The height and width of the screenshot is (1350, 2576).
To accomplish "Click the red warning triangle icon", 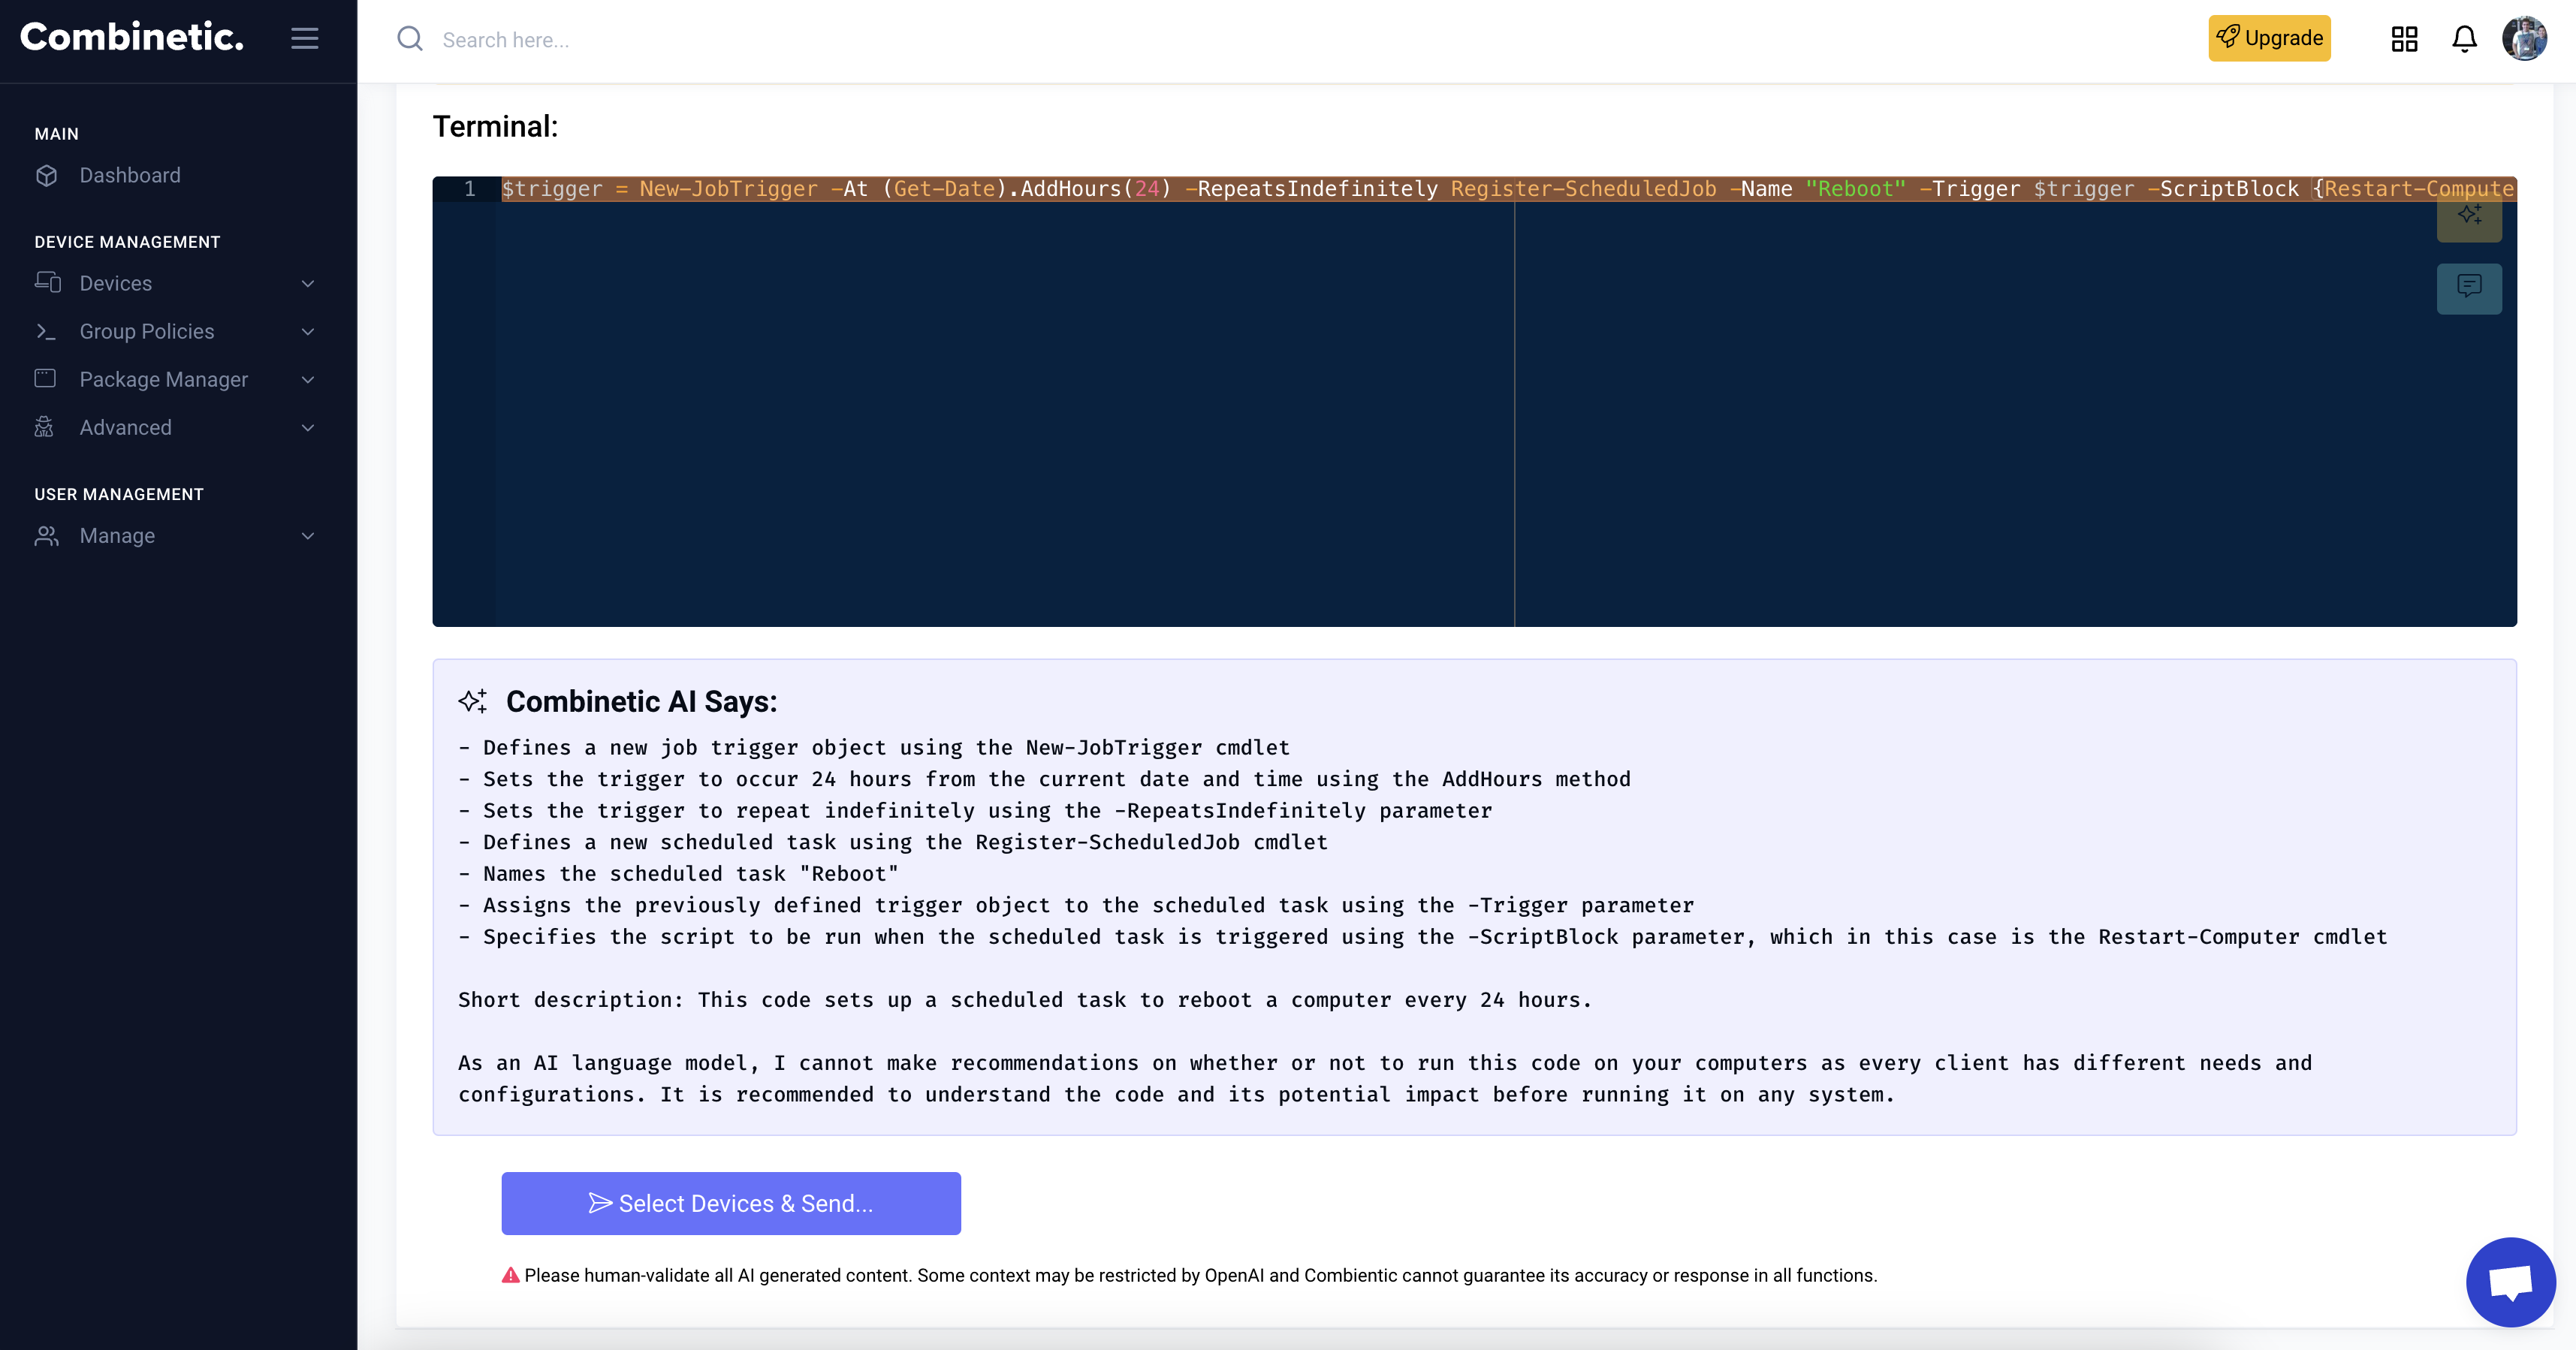I will tap(511, 1275).
